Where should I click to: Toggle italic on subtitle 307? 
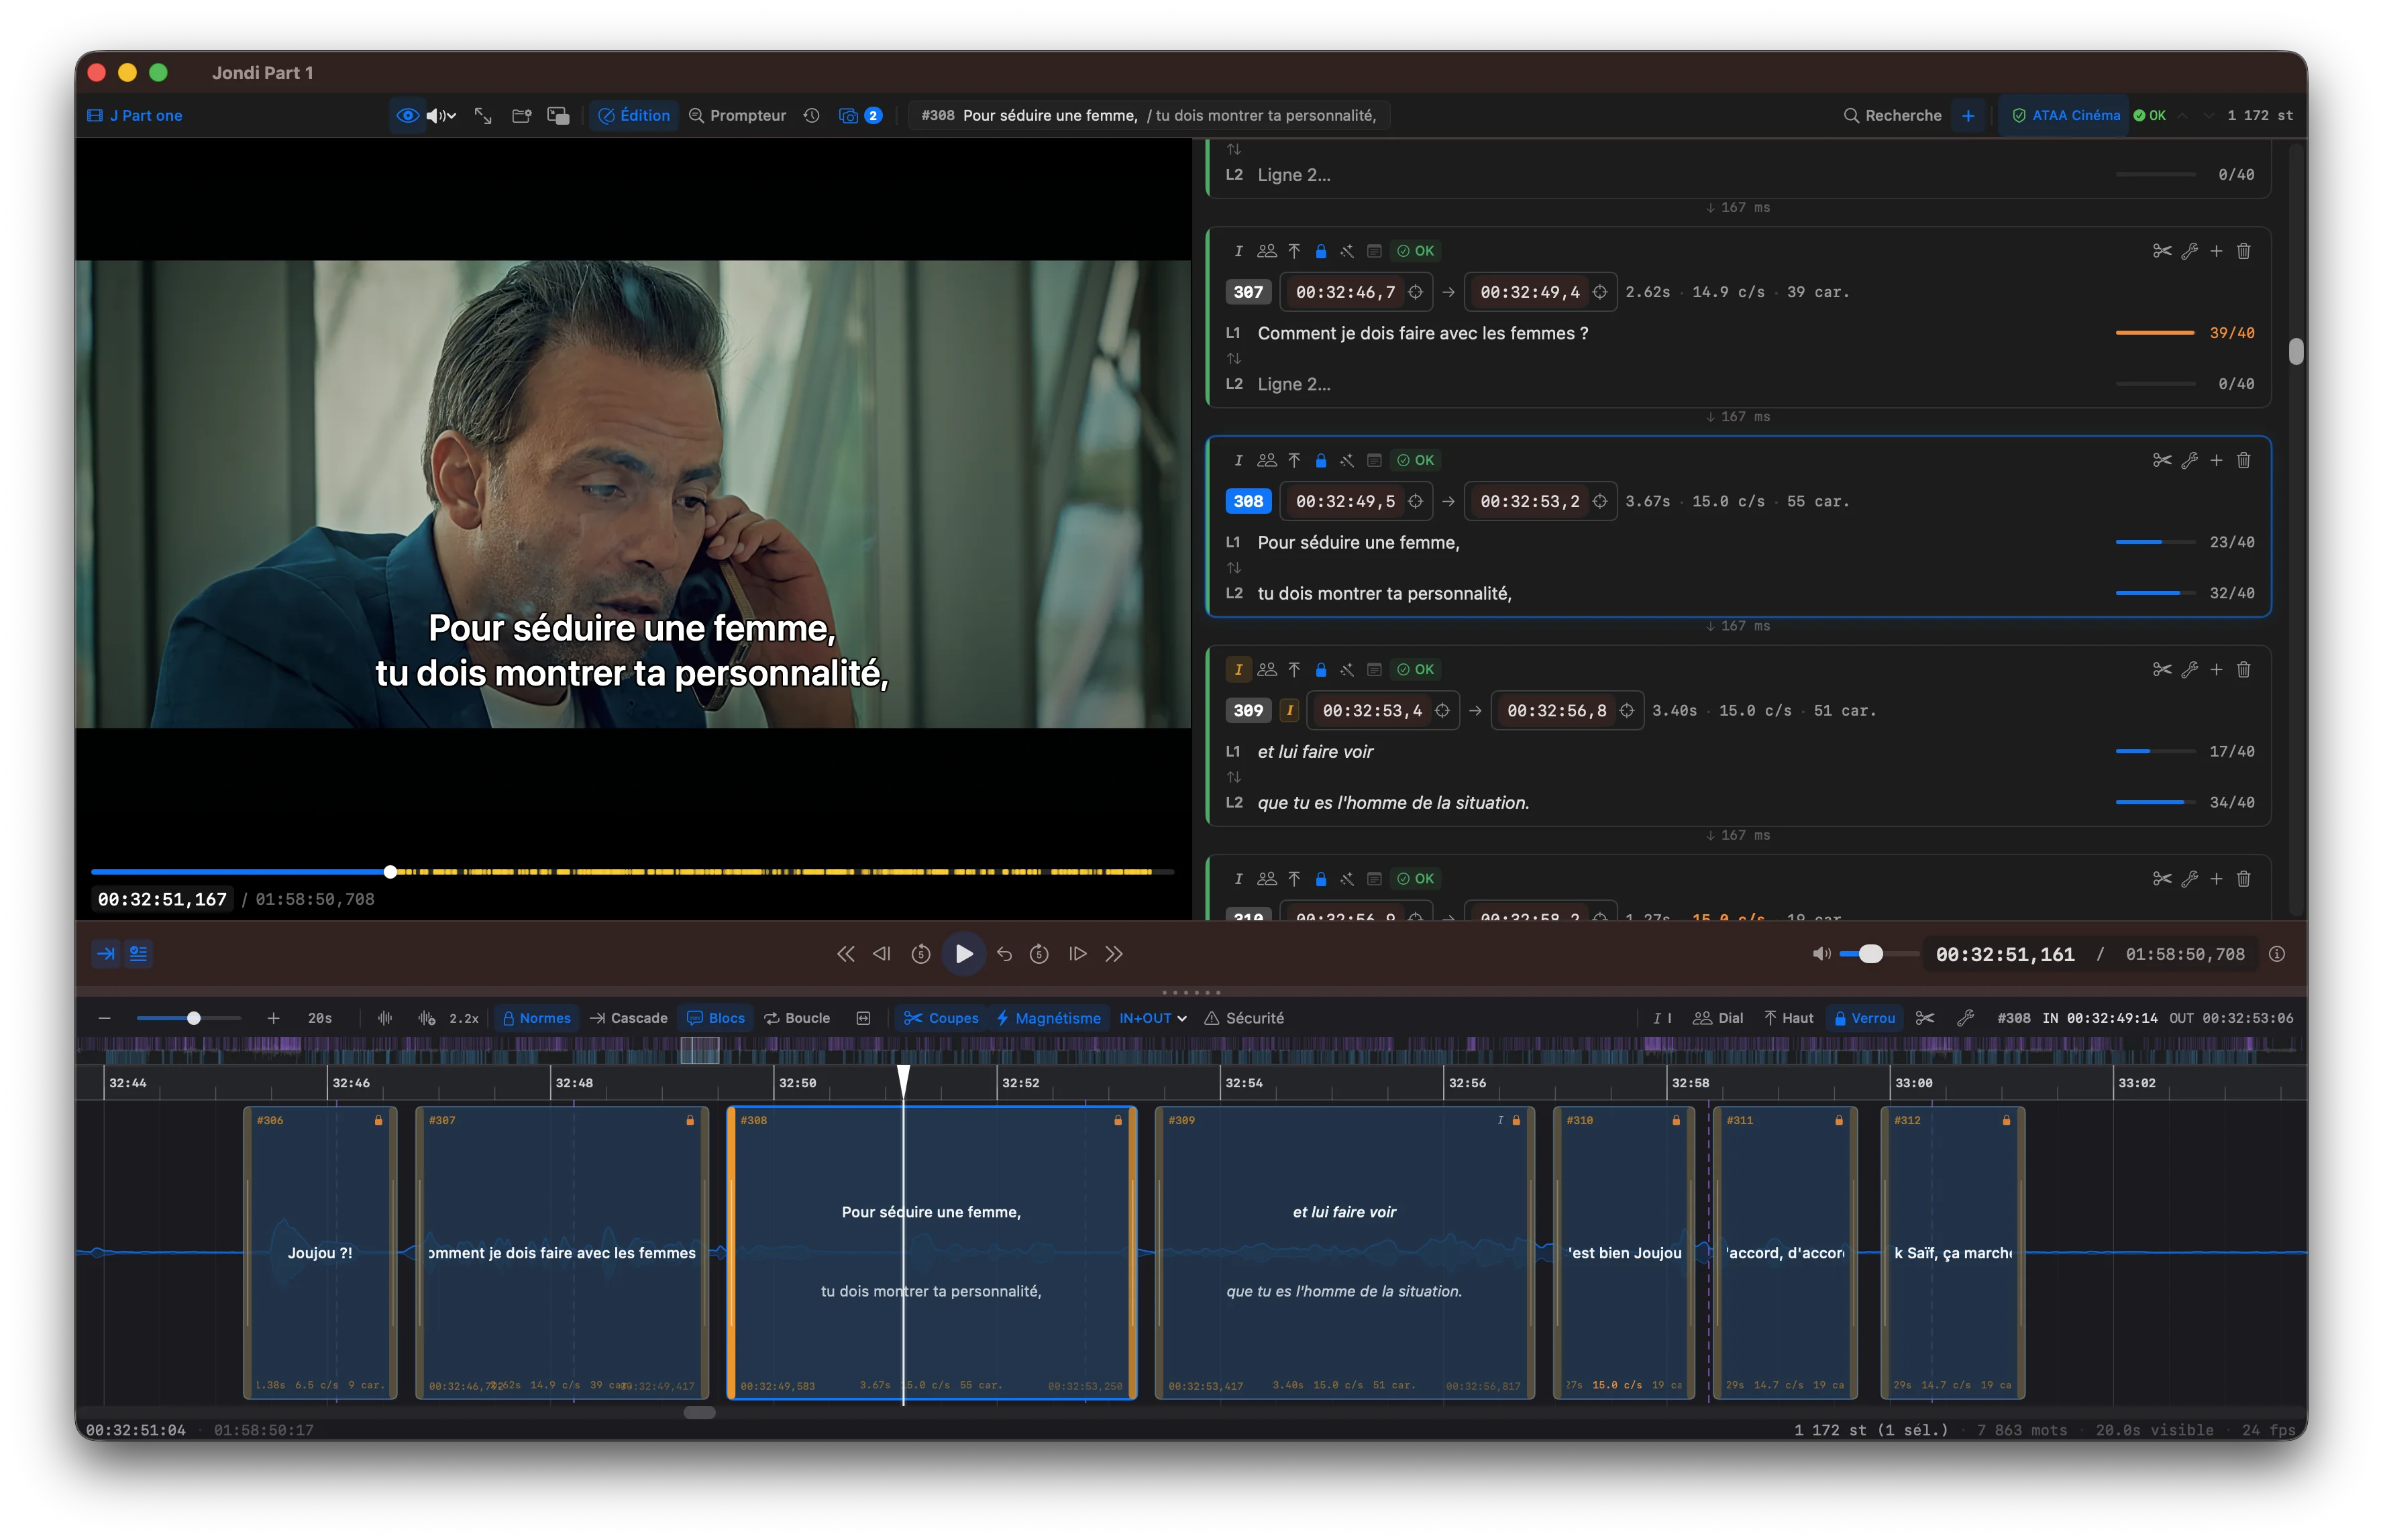tap(1238, 251)
